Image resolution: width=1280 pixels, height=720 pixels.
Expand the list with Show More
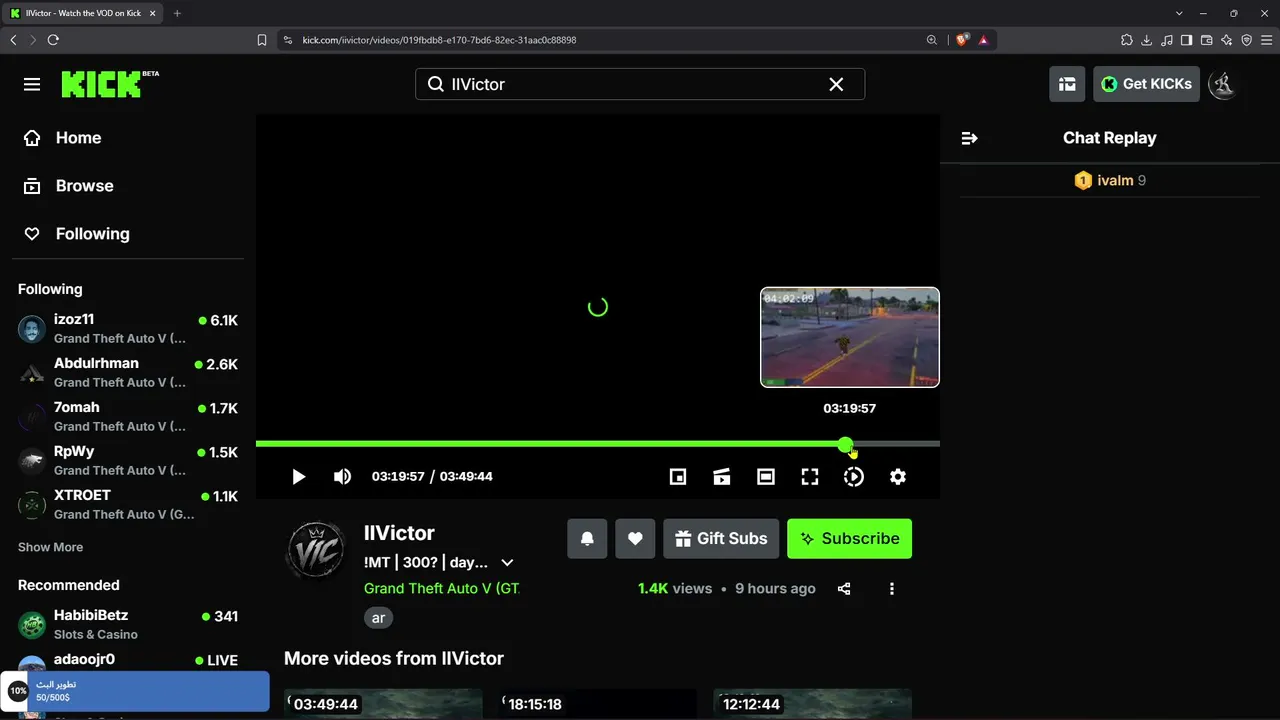[50, 547]
